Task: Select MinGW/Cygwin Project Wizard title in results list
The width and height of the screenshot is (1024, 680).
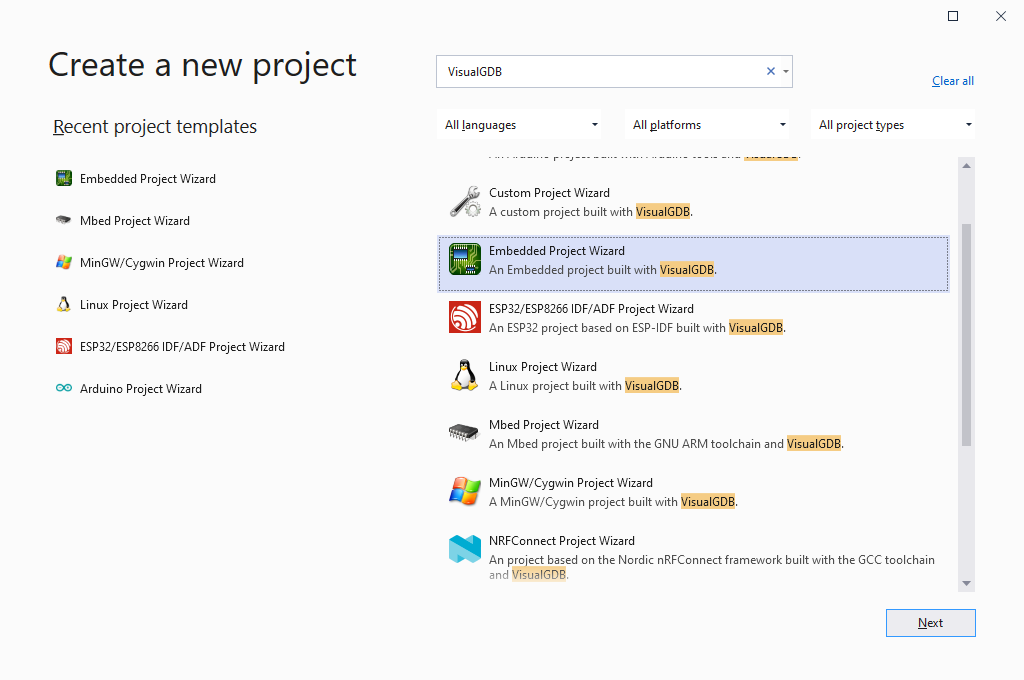Action: [x=571, y=483]
